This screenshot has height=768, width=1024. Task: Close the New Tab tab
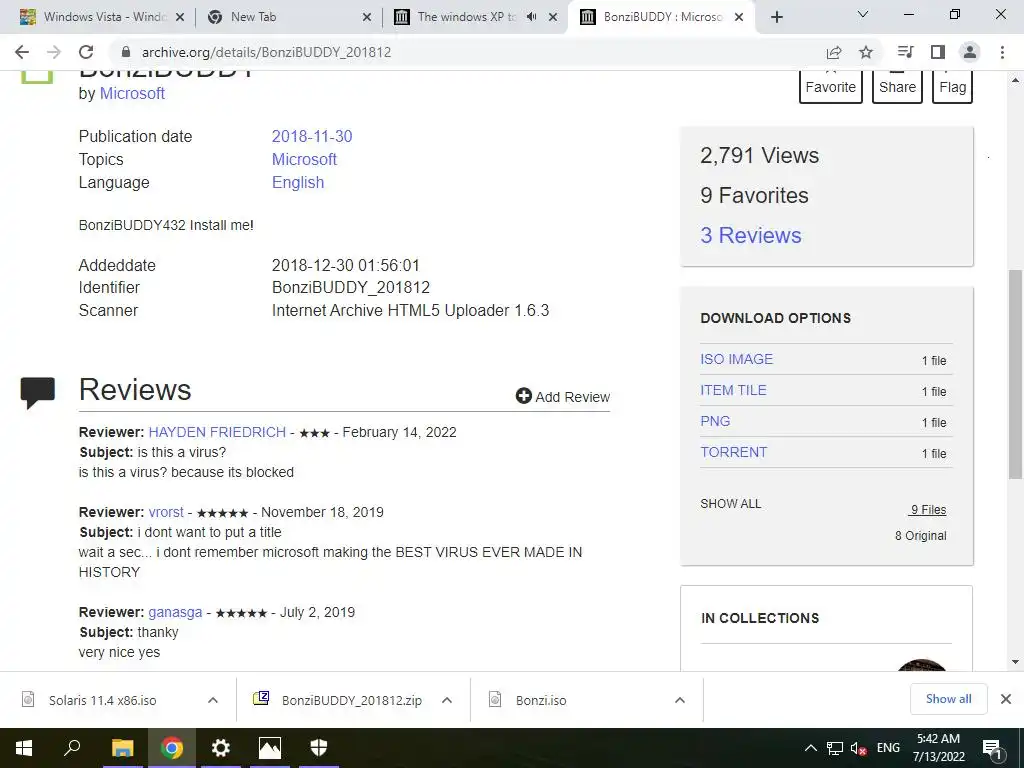[x=367, y=18]
